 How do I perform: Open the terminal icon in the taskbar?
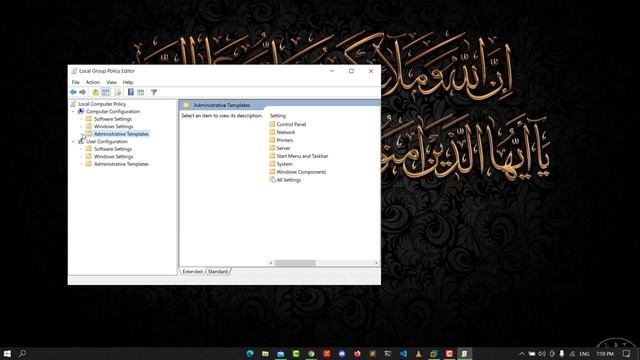[388, 353]
